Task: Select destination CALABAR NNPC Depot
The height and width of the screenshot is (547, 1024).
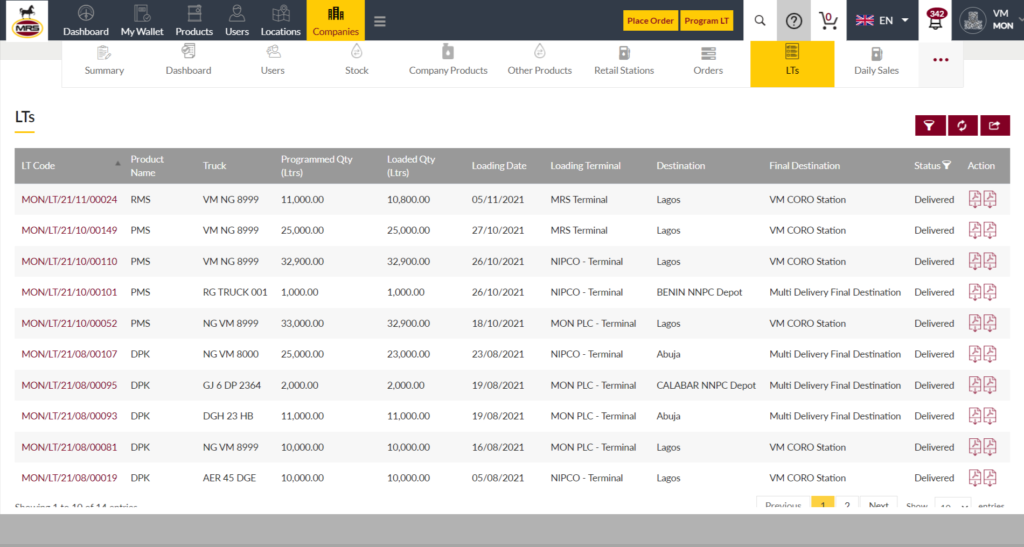Action: (x=706, y=386)
